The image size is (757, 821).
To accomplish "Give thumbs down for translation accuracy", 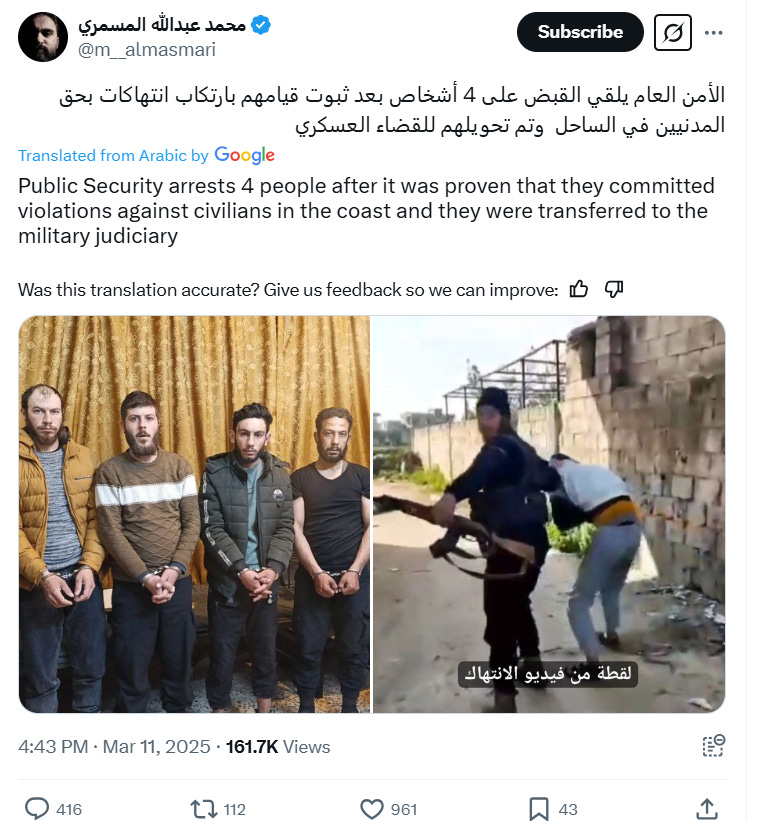I will point(614,289).
